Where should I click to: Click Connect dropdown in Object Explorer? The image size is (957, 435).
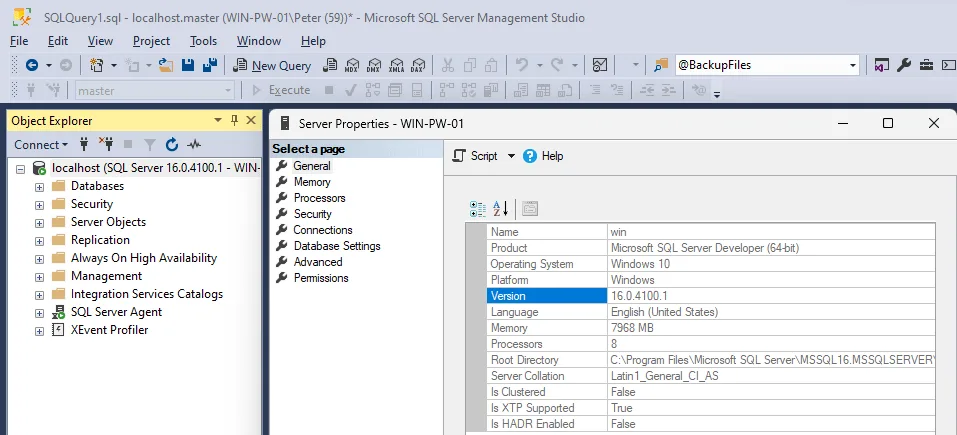(x=41, y=145)
